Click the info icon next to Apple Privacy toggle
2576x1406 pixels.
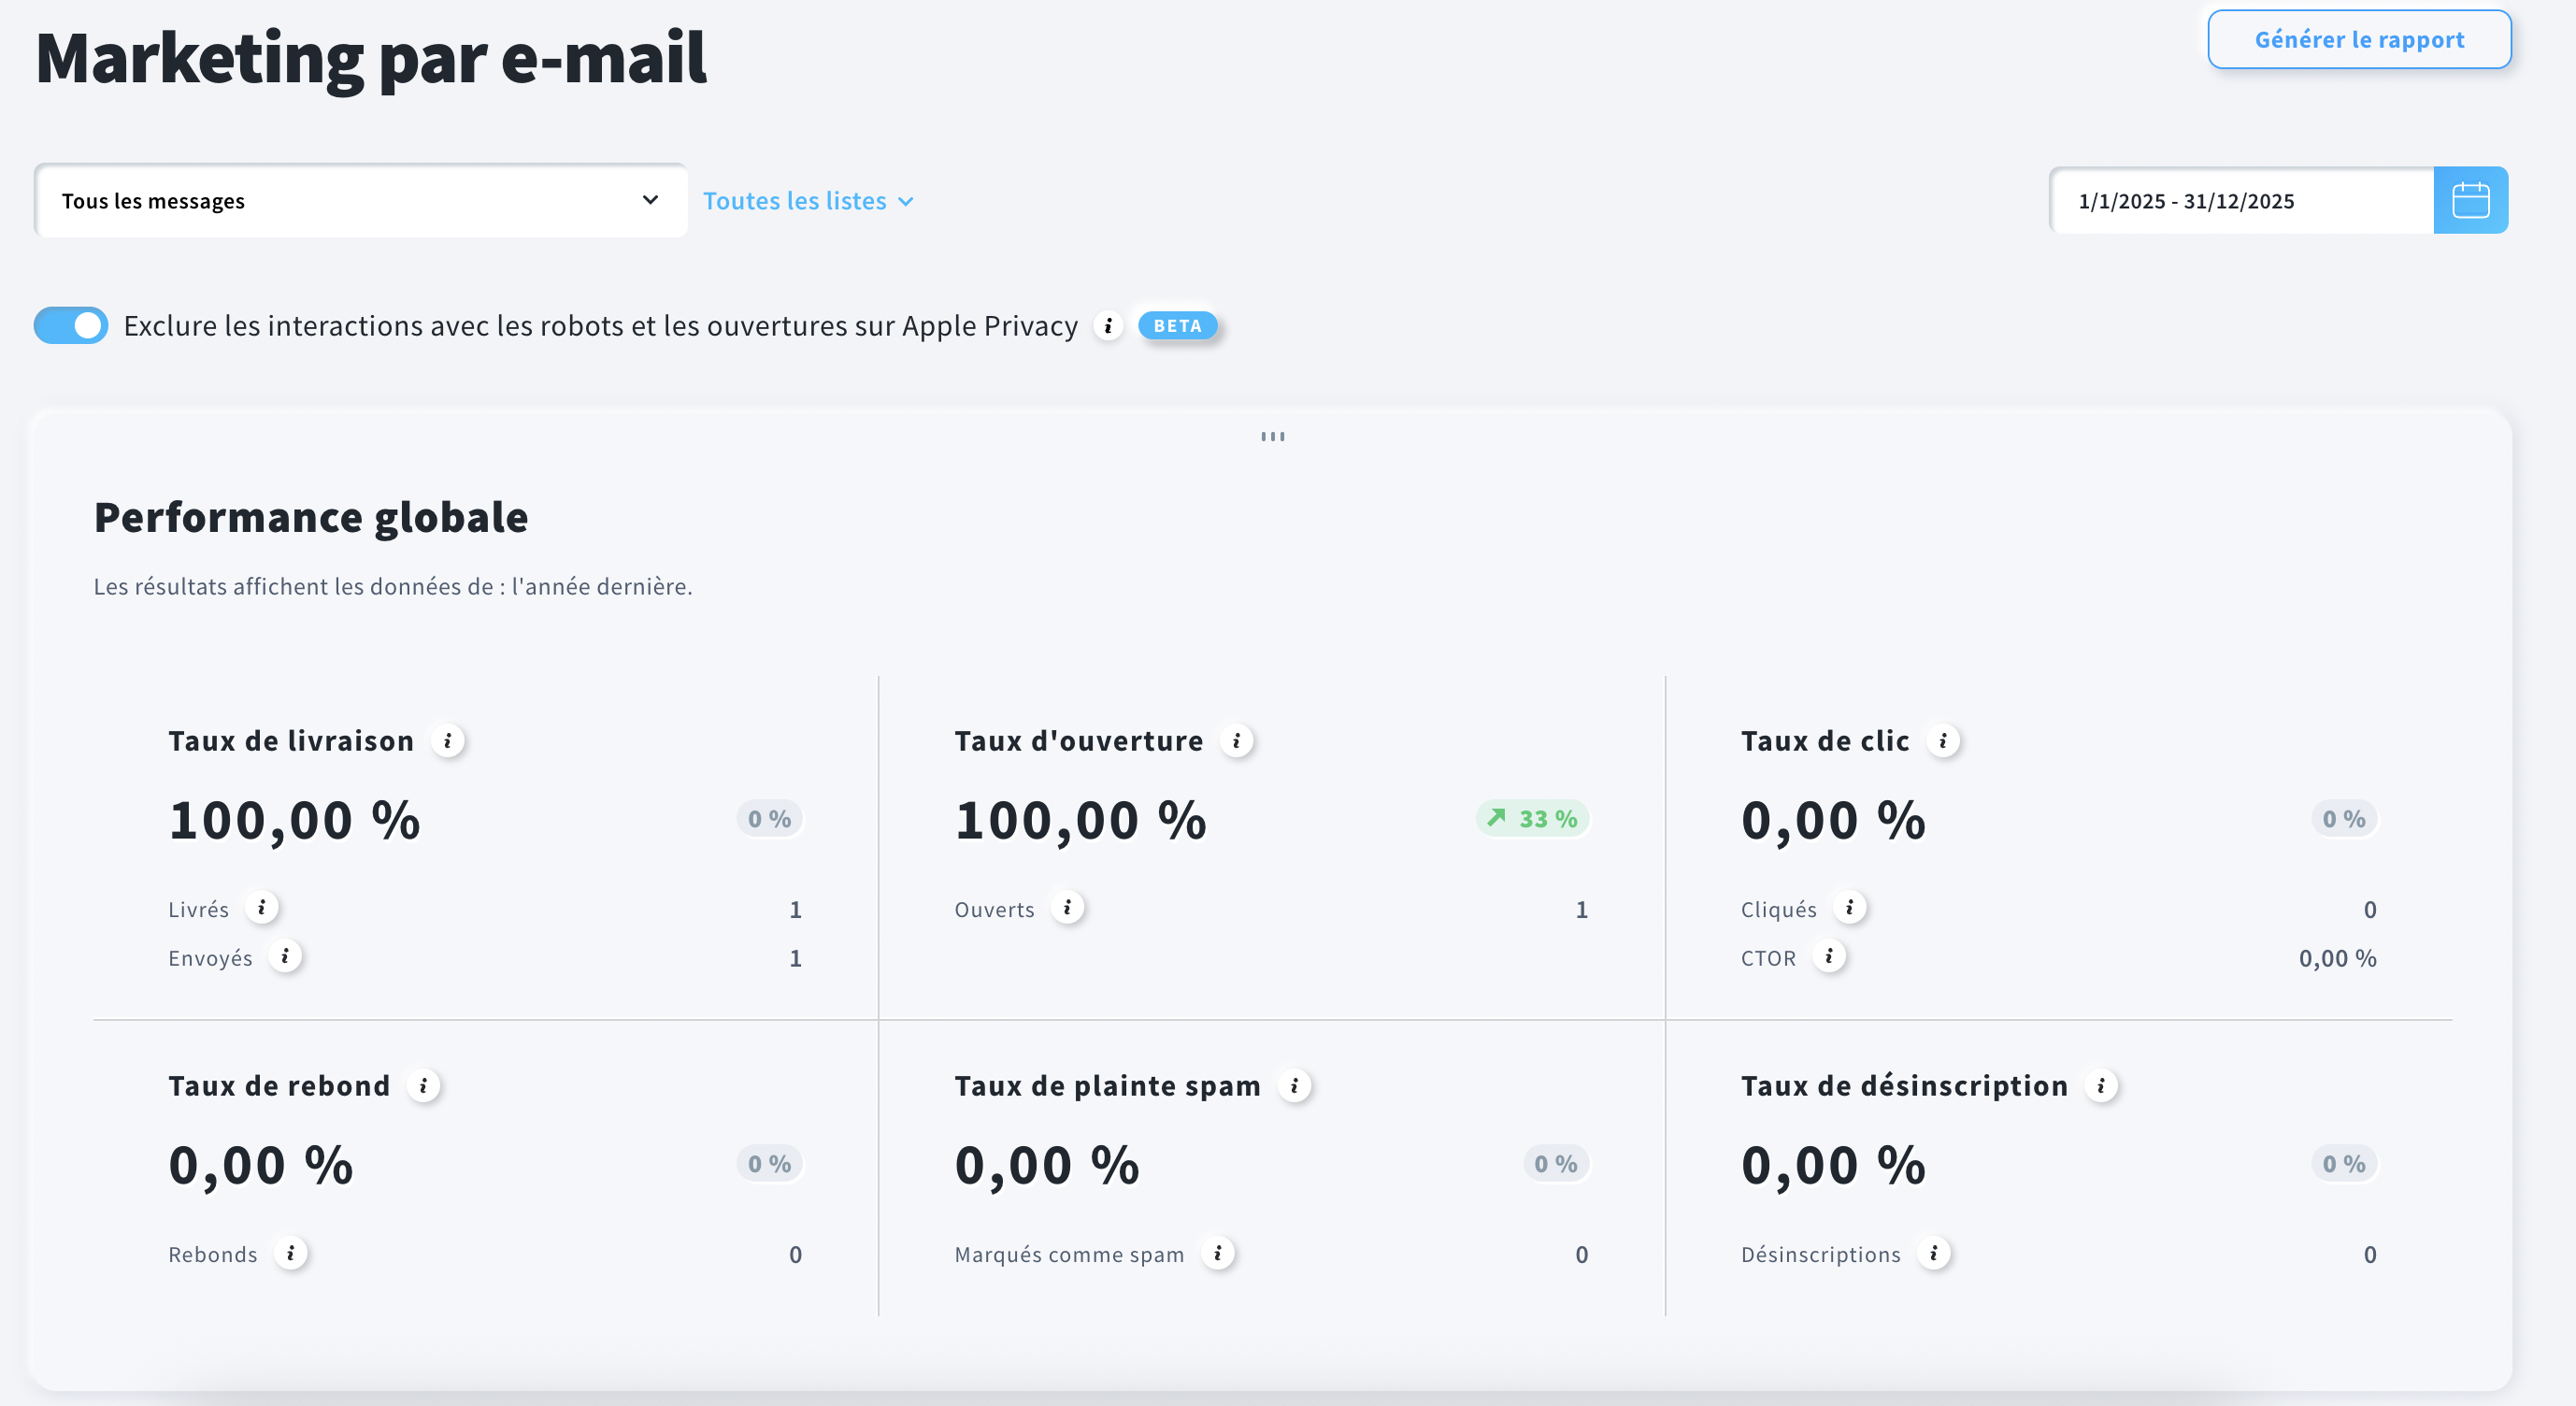point(1107,326)
